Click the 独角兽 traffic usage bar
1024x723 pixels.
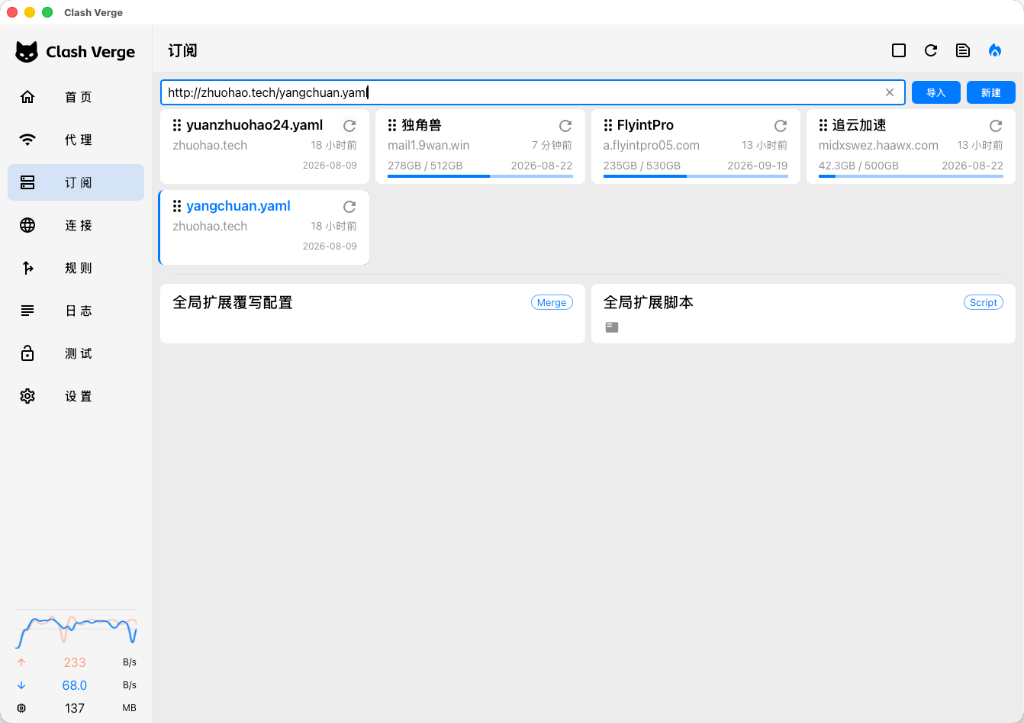pyautogui.click(x=480, y=176)
